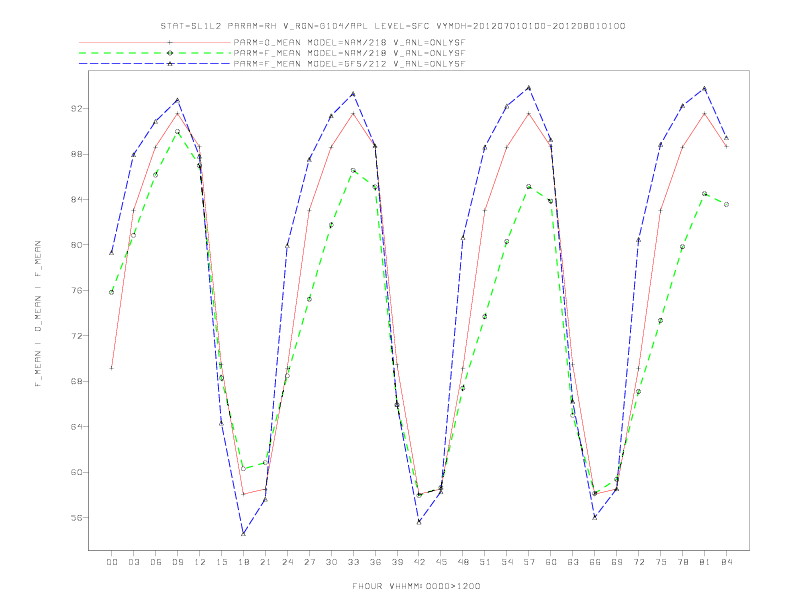
Task: Click forecast hour 06 on x-axis
Action: click(x=156, y=562)
